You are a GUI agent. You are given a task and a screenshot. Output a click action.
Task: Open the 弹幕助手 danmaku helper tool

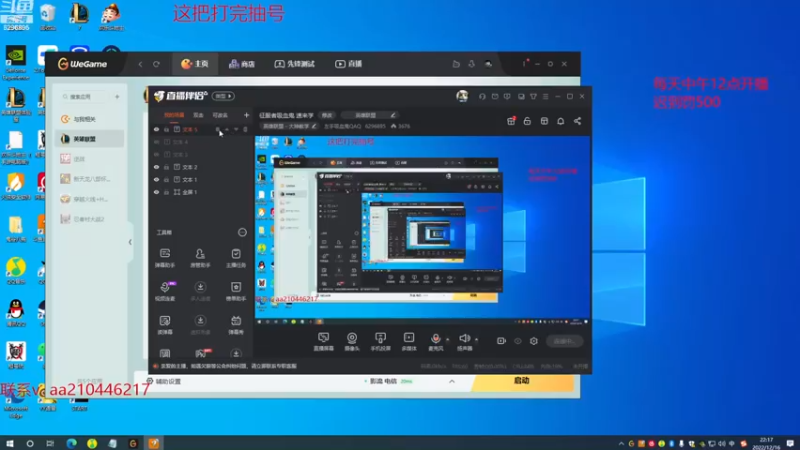pos(165,258)
